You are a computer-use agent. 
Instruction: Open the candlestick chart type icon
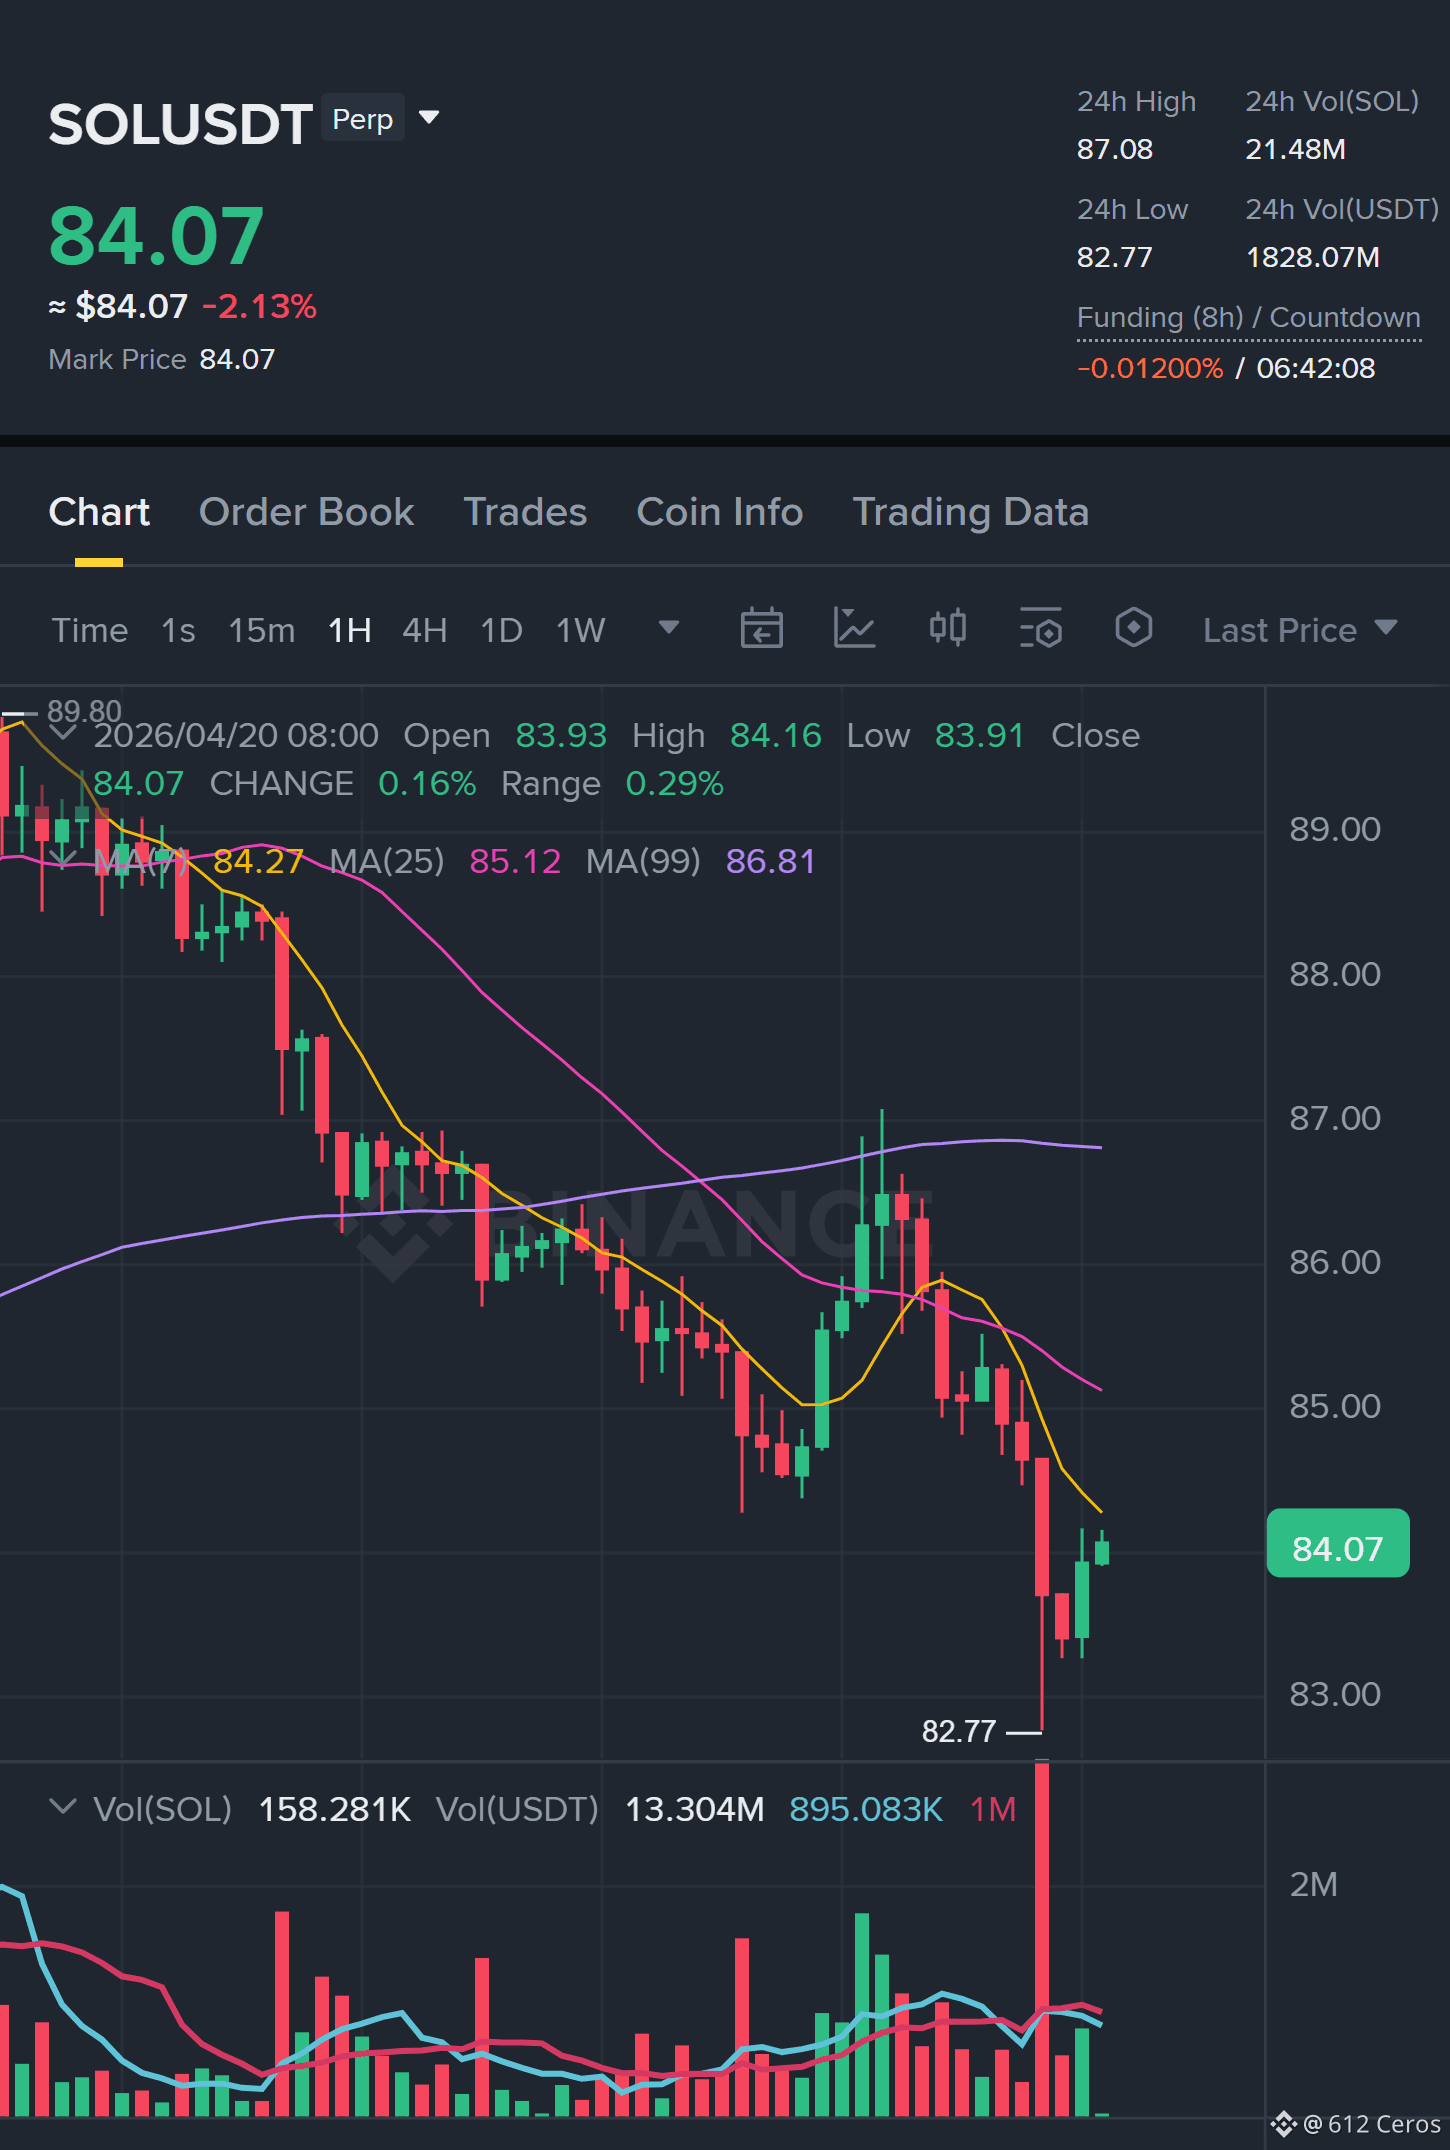pos(947,629)
